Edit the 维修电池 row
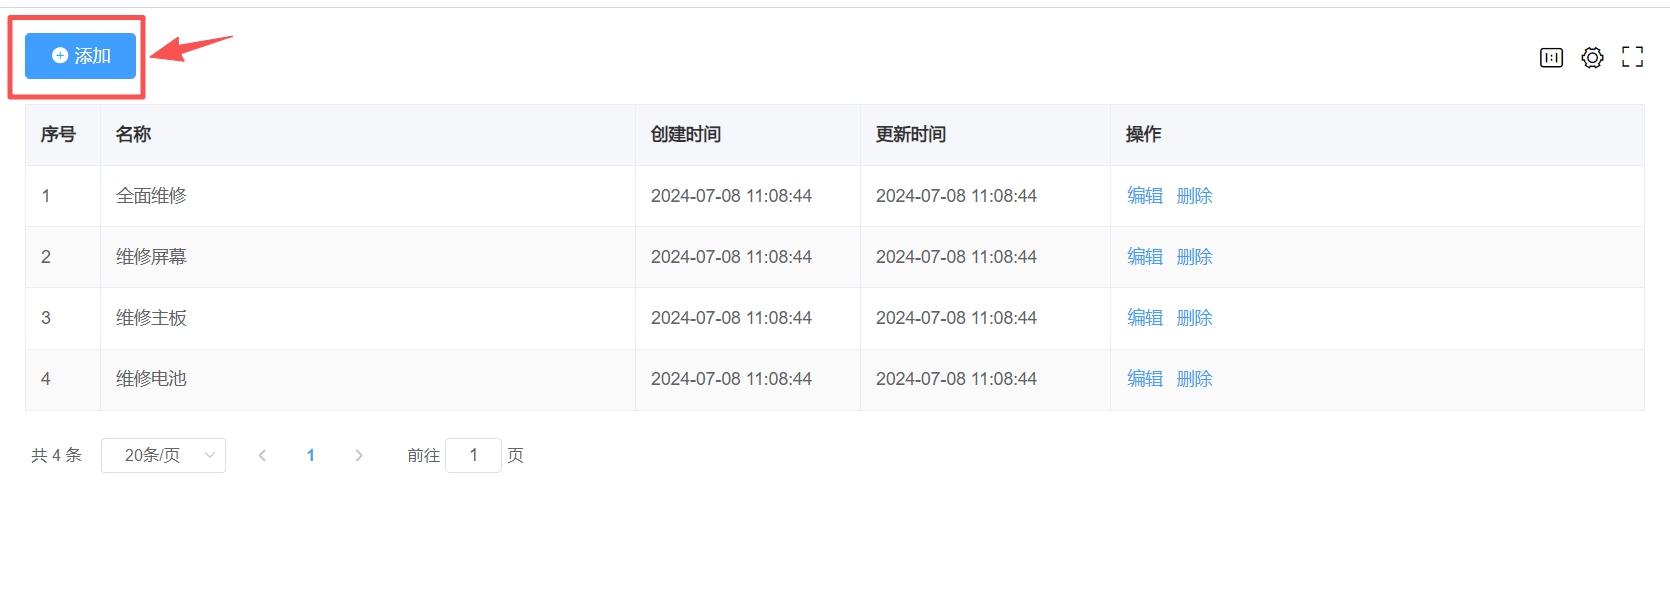The image size is (1670, 614). tap(1144, 379)
